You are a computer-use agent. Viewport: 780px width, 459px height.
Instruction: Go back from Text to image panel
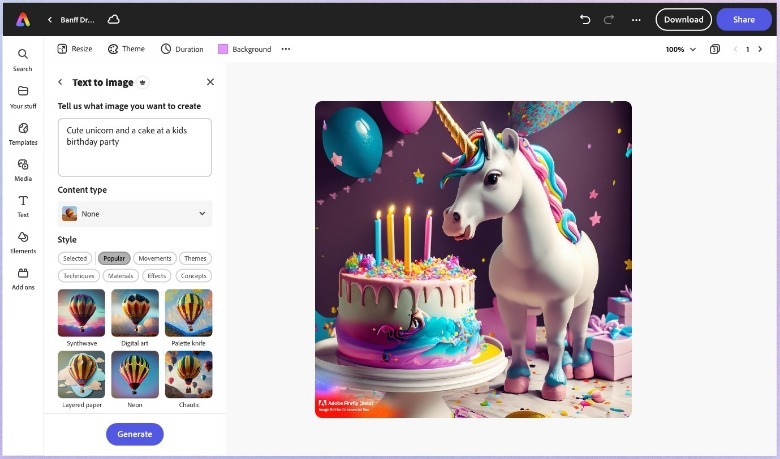60,82
